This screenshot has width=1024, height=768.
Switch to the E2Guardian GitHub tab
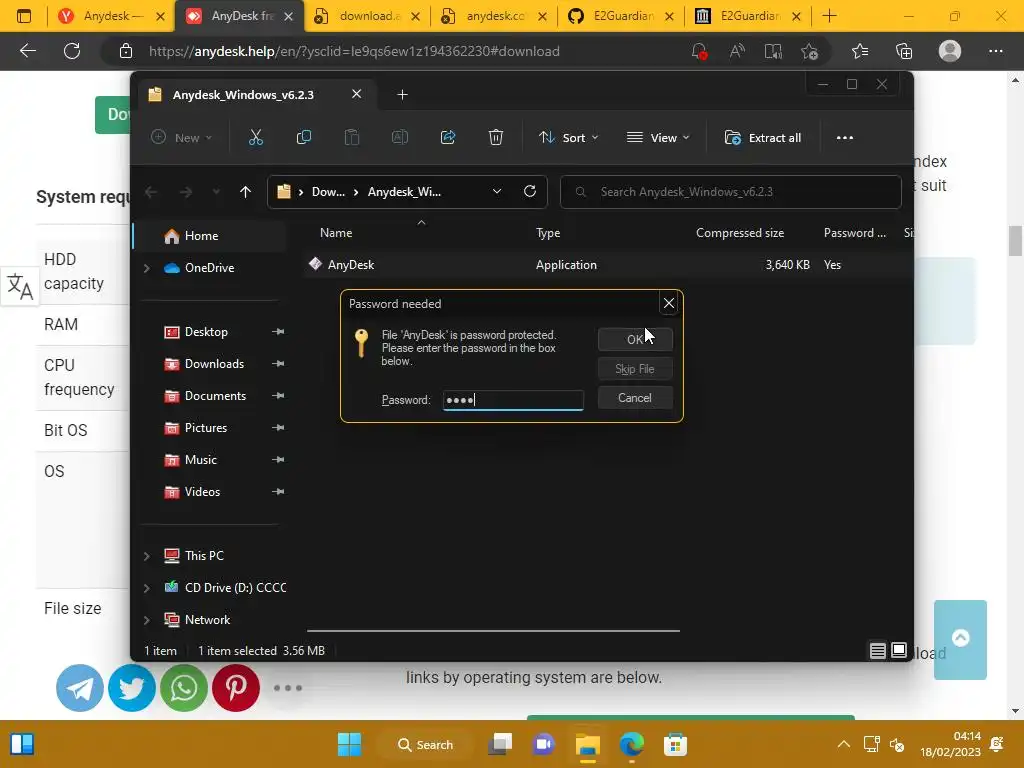coord(621,16)
